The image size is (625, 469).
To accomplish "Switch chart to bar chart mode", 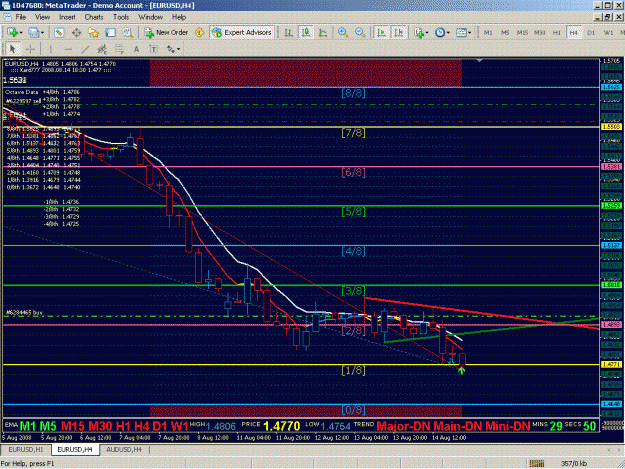I will point(288,33).
